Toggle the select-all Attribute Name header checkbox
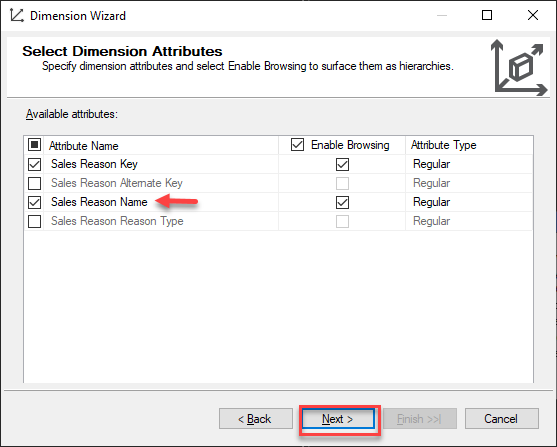Screen dimensions: 557x447 coord(34,145)
